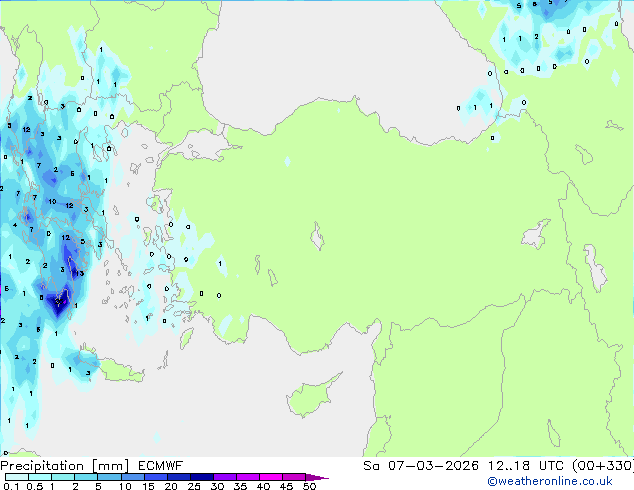The image size is (634, 490).
Task: Click the 'ECMWF' model label
Action: [161, 466]
